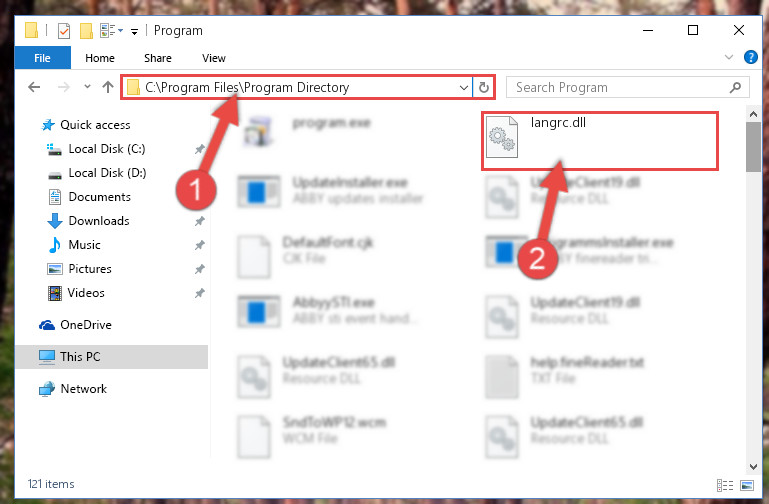Screen dimensions: 769x504
Task: Expand the address bar history dropdown
Action: click(463, 87)
